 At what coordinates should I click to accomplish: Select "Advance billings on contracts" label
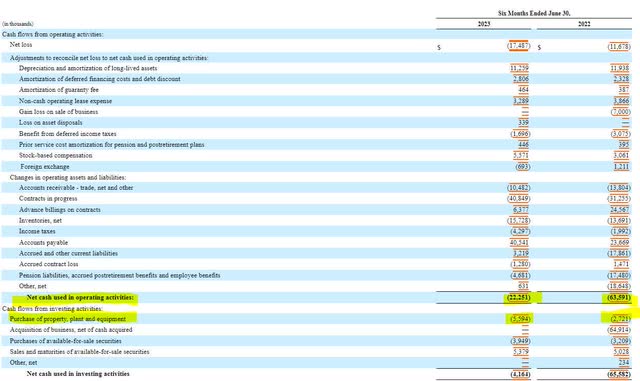pyautogui.click(x=60, y=210)
